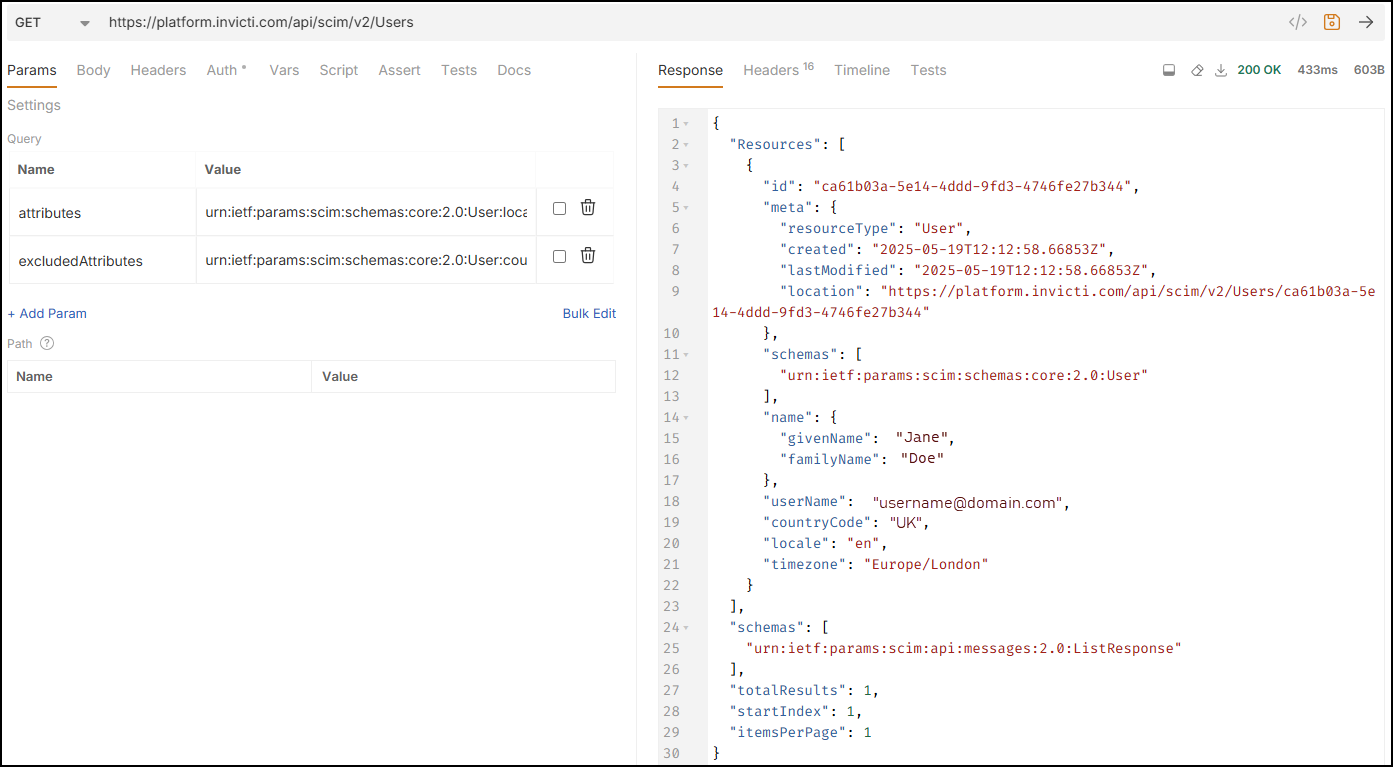Enable the attributes parameter checkbox

coord(559,207)
